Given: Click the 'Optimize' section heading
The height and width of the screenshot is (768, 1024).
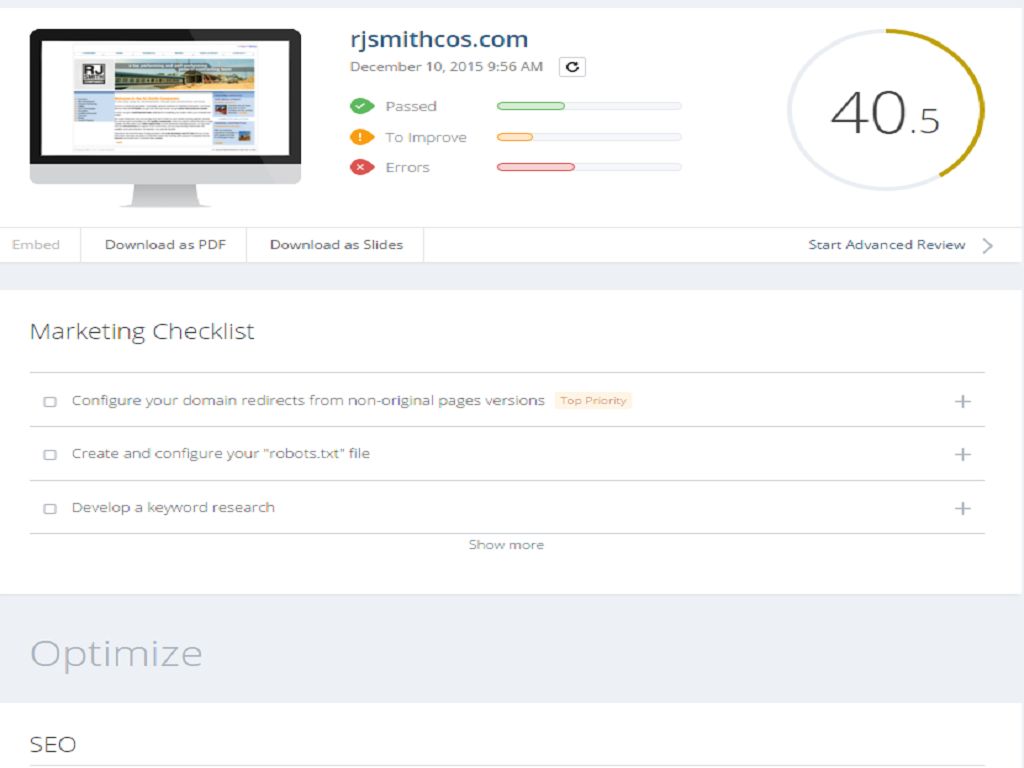Looking at the screenshot, I should (116, 654).
